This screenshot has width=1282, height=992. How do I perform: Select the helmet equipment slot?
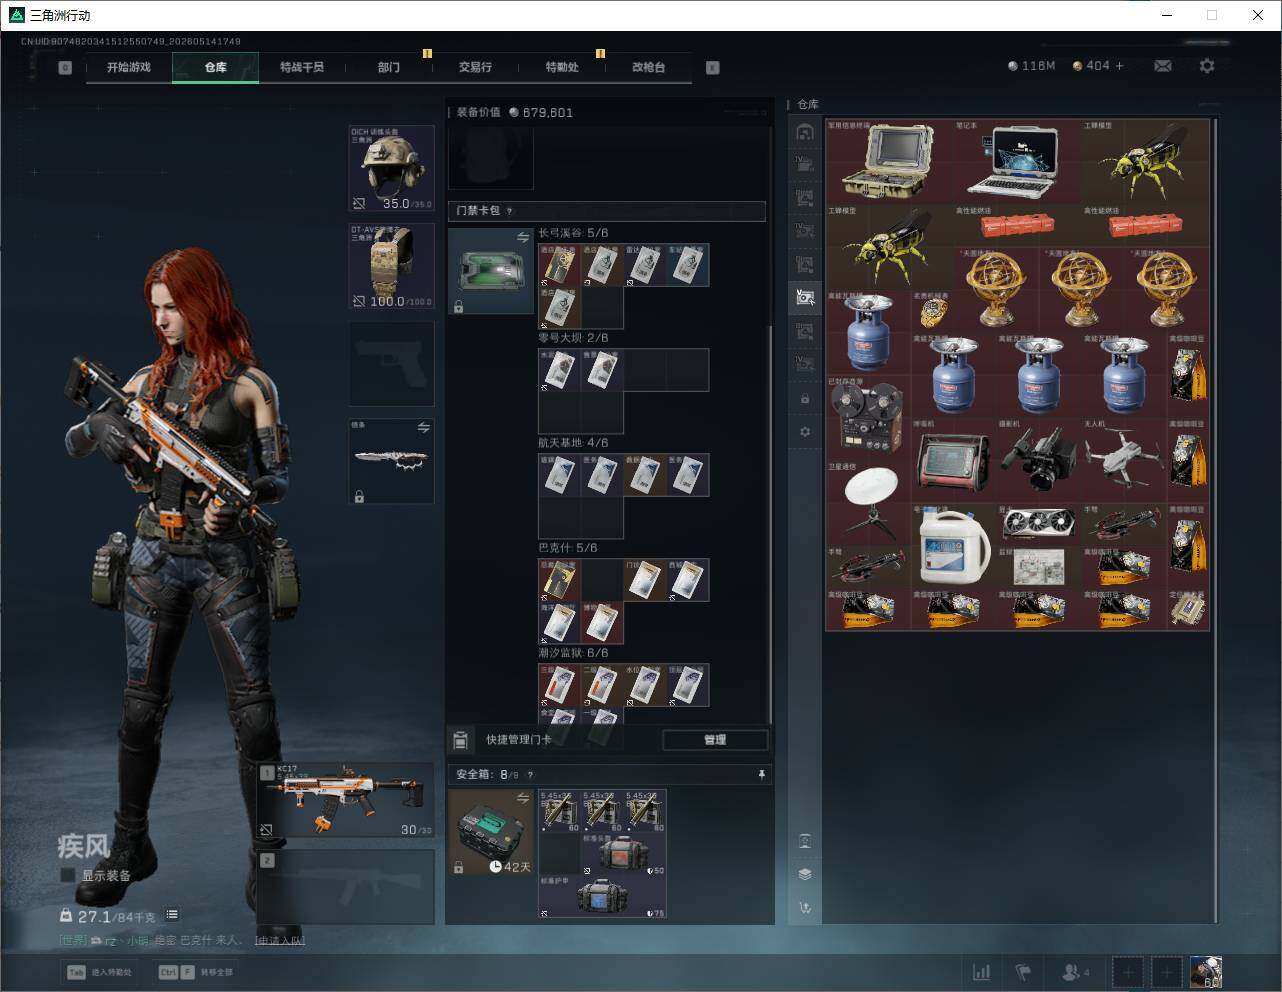(x=392, y=168)
